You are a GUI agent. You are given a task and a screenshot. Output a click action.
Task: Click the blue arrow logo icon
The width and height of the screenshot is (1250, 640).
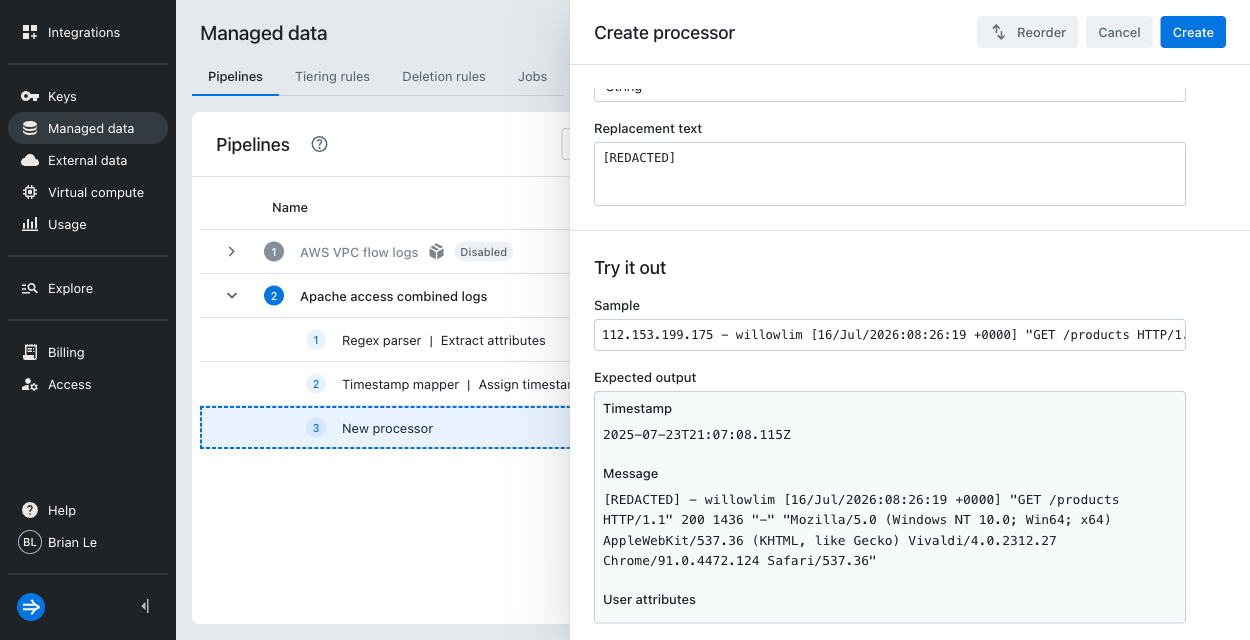click(31, 606)
